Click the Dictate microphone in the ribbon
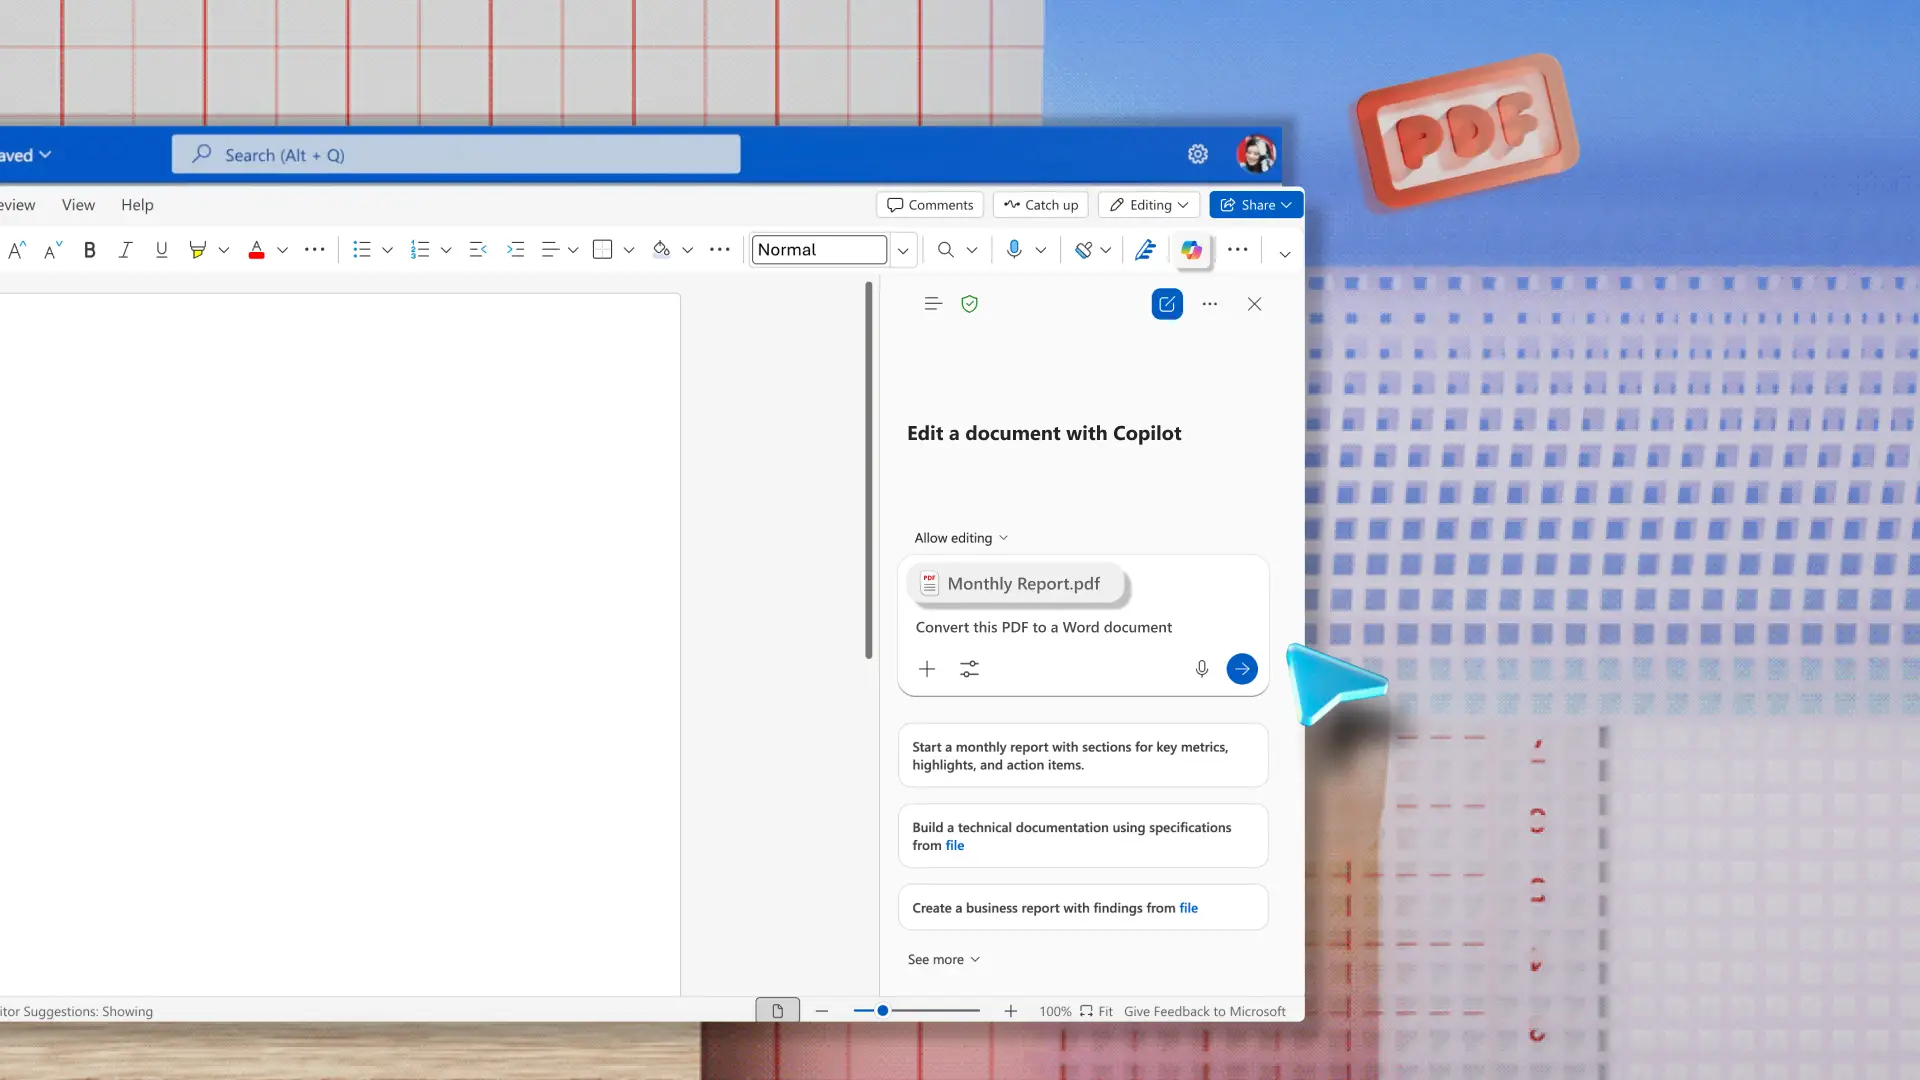Screen dimensions: 1920x1080 1014,250
